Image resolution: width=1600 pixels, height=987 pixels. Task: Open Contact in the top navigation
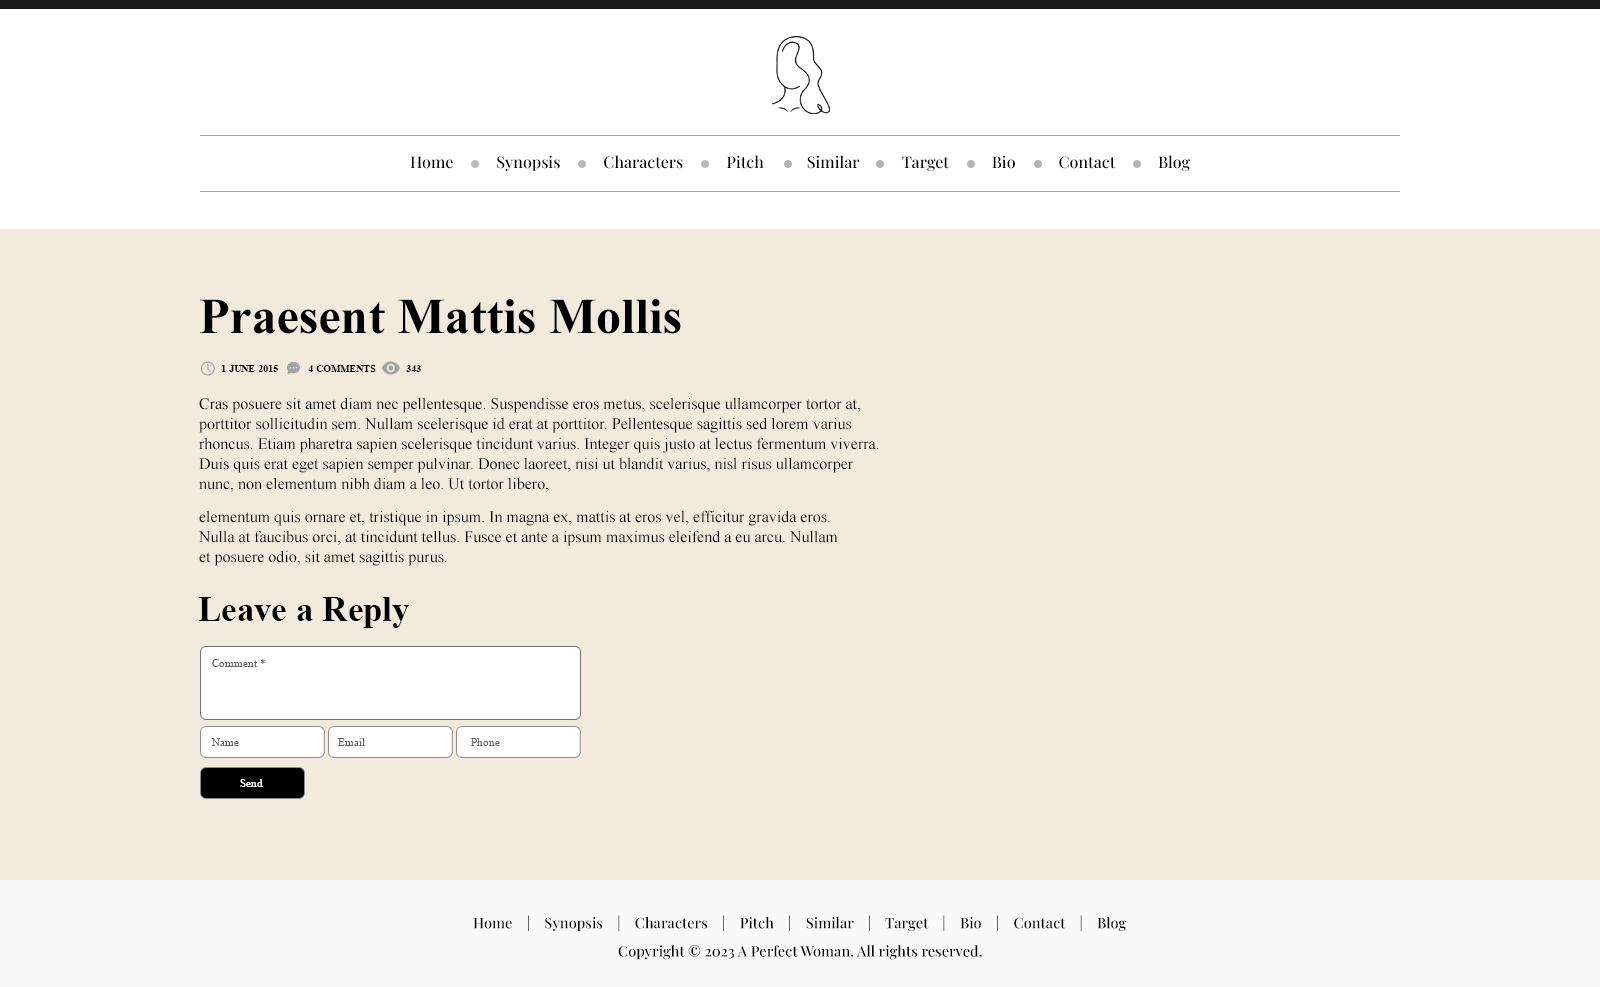(x=1086, y=162)
